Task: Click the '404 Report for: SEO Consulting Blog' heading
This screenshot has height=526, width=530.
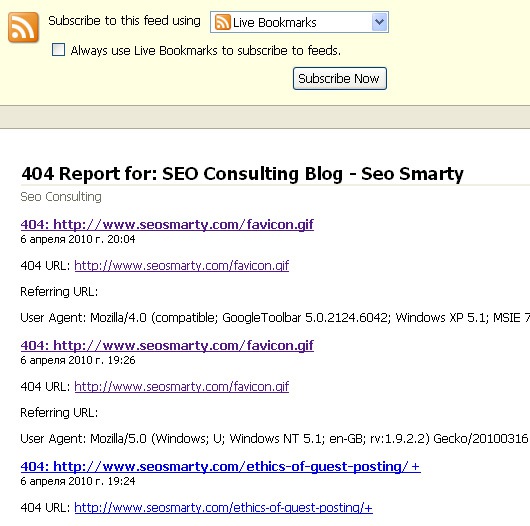Action: point(242,174)
